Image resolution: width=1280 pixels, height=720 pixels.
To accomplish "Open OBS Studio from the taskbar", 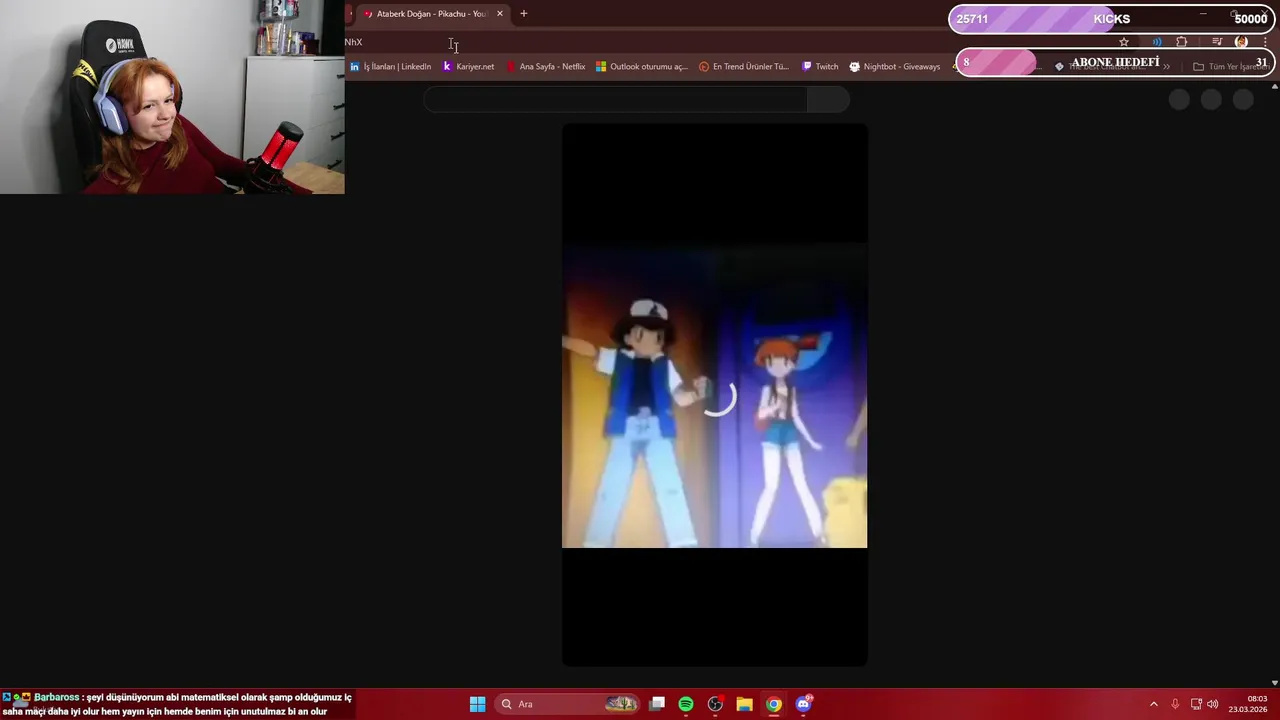I will [x=715, y=704].
